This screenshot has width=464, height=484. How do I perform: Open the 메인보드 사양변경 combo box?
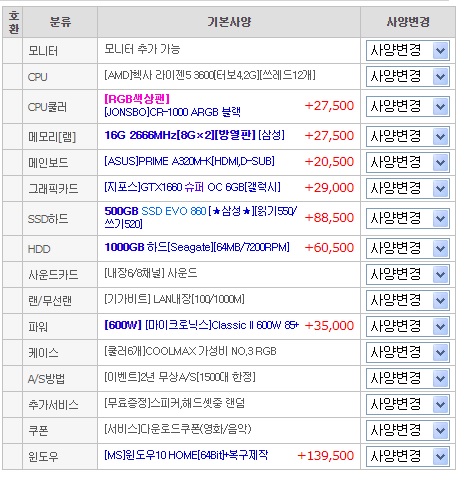coord(407,162)
